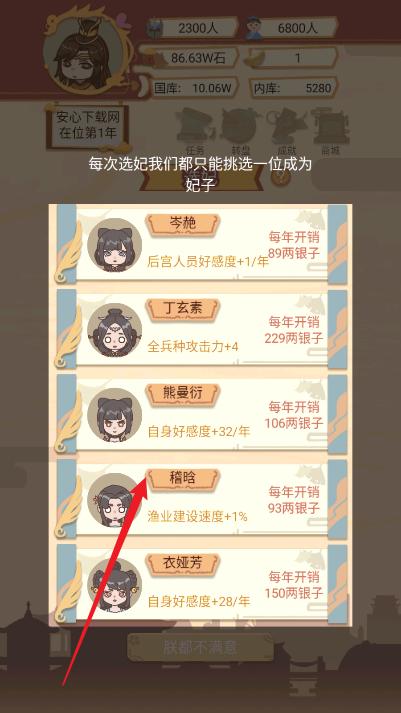Click the 国库 treasury value field

pyautogui.click(x=193, y=88)
